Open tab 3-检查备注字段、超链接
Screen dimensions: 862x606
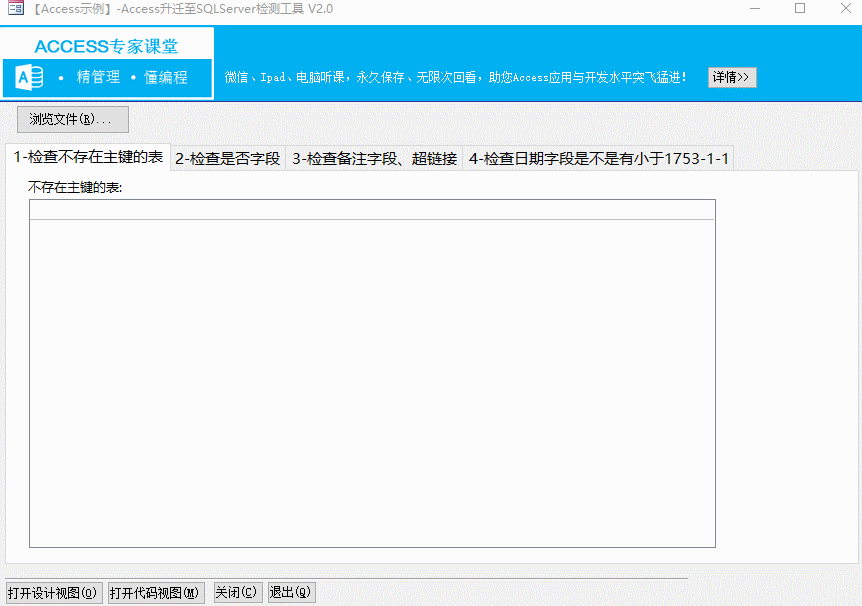(374, 159)
